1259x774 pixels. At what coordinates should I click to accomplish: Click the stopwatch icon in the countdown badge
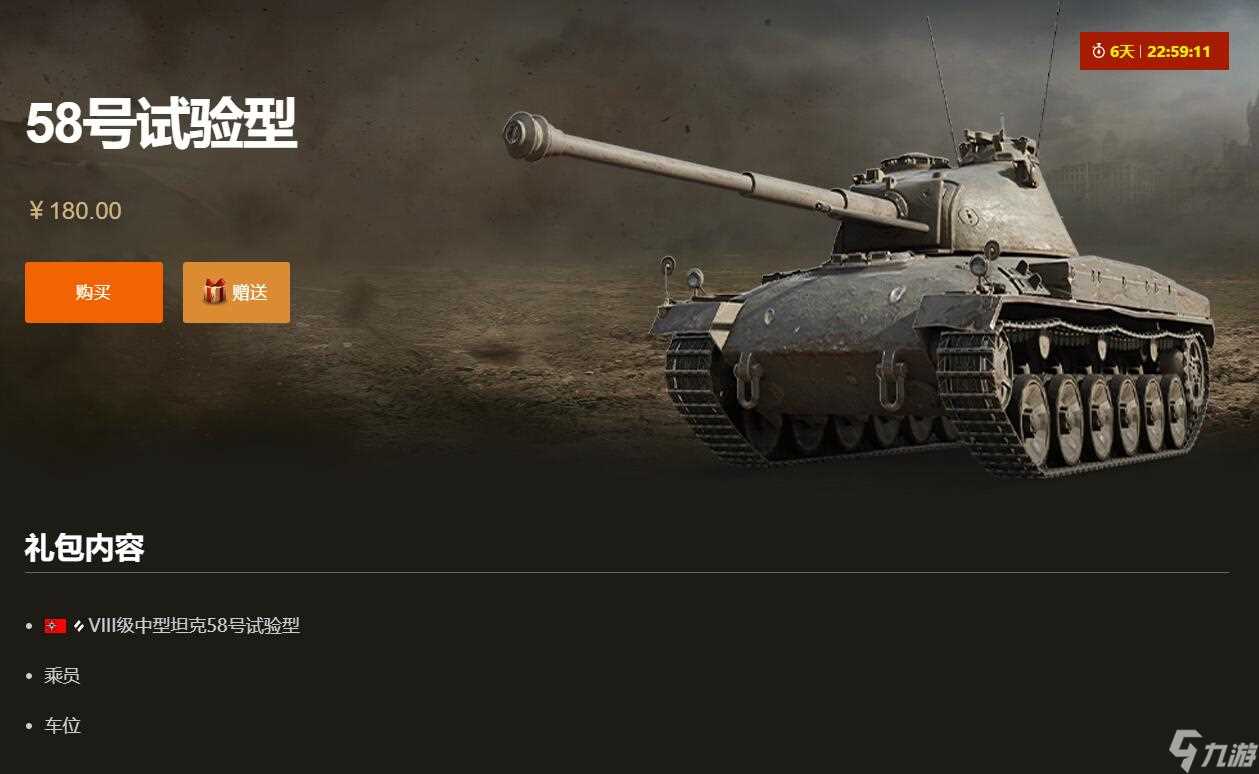1098,51
